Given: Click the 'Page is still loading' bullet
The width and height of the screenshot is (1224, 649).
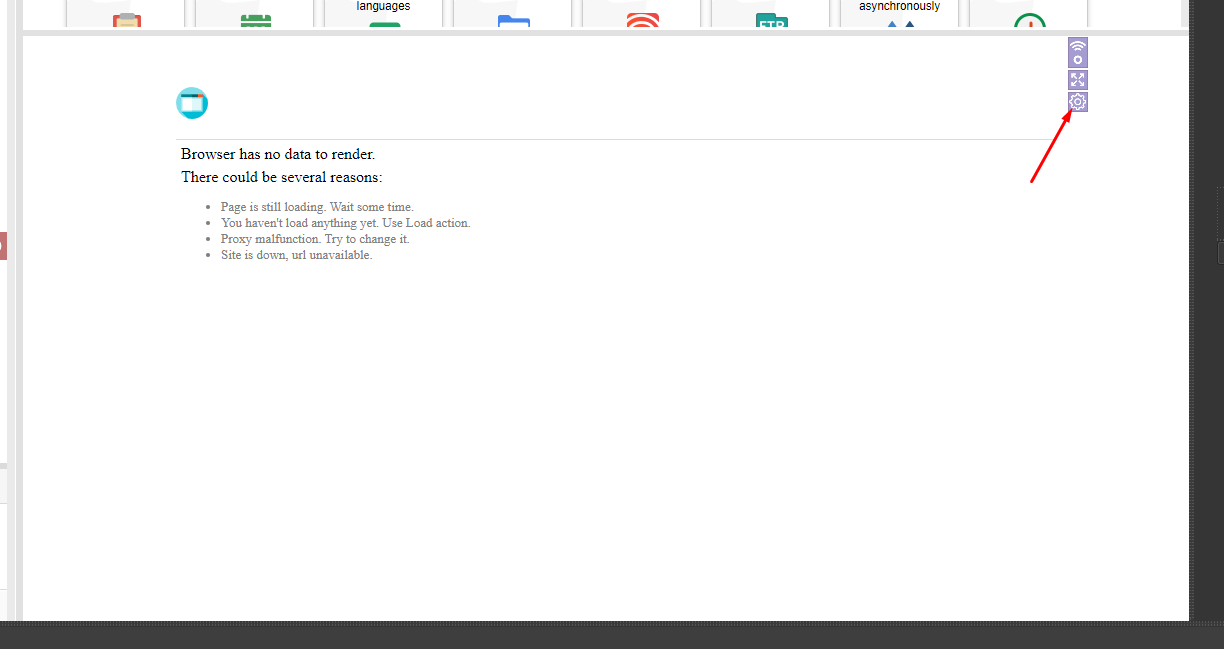Looking at the screenshot, I should [x=317, y=207].
